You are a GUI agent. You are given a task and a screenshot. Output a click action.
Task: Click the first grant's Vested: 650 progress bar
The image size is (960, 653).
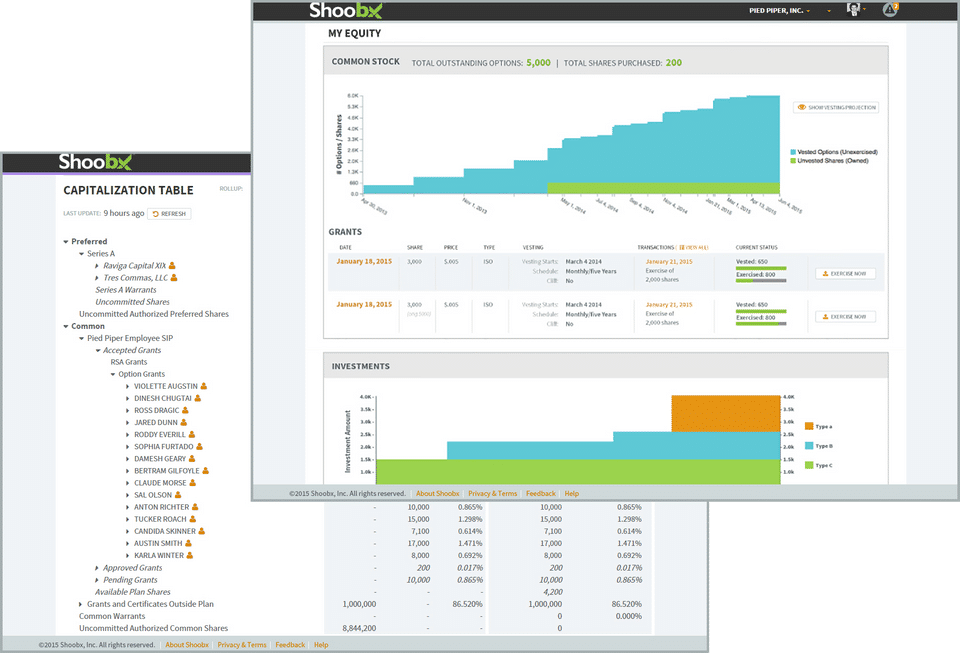click(x=761, y=268)
